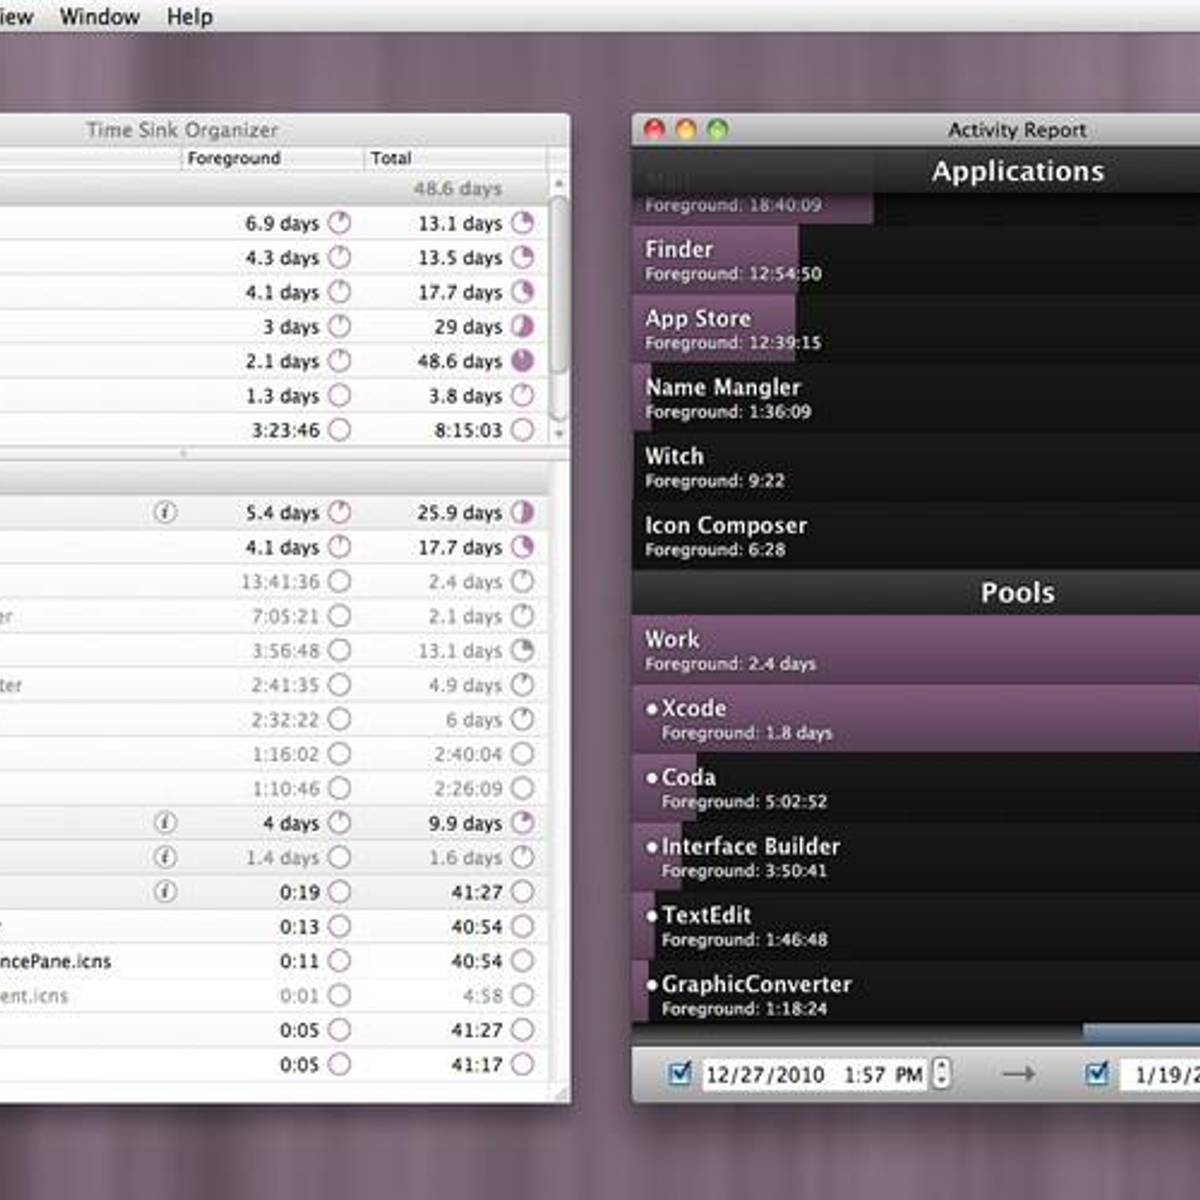Select the Coda pool item
This screenshot has width=1200, height=1200.
916,788
